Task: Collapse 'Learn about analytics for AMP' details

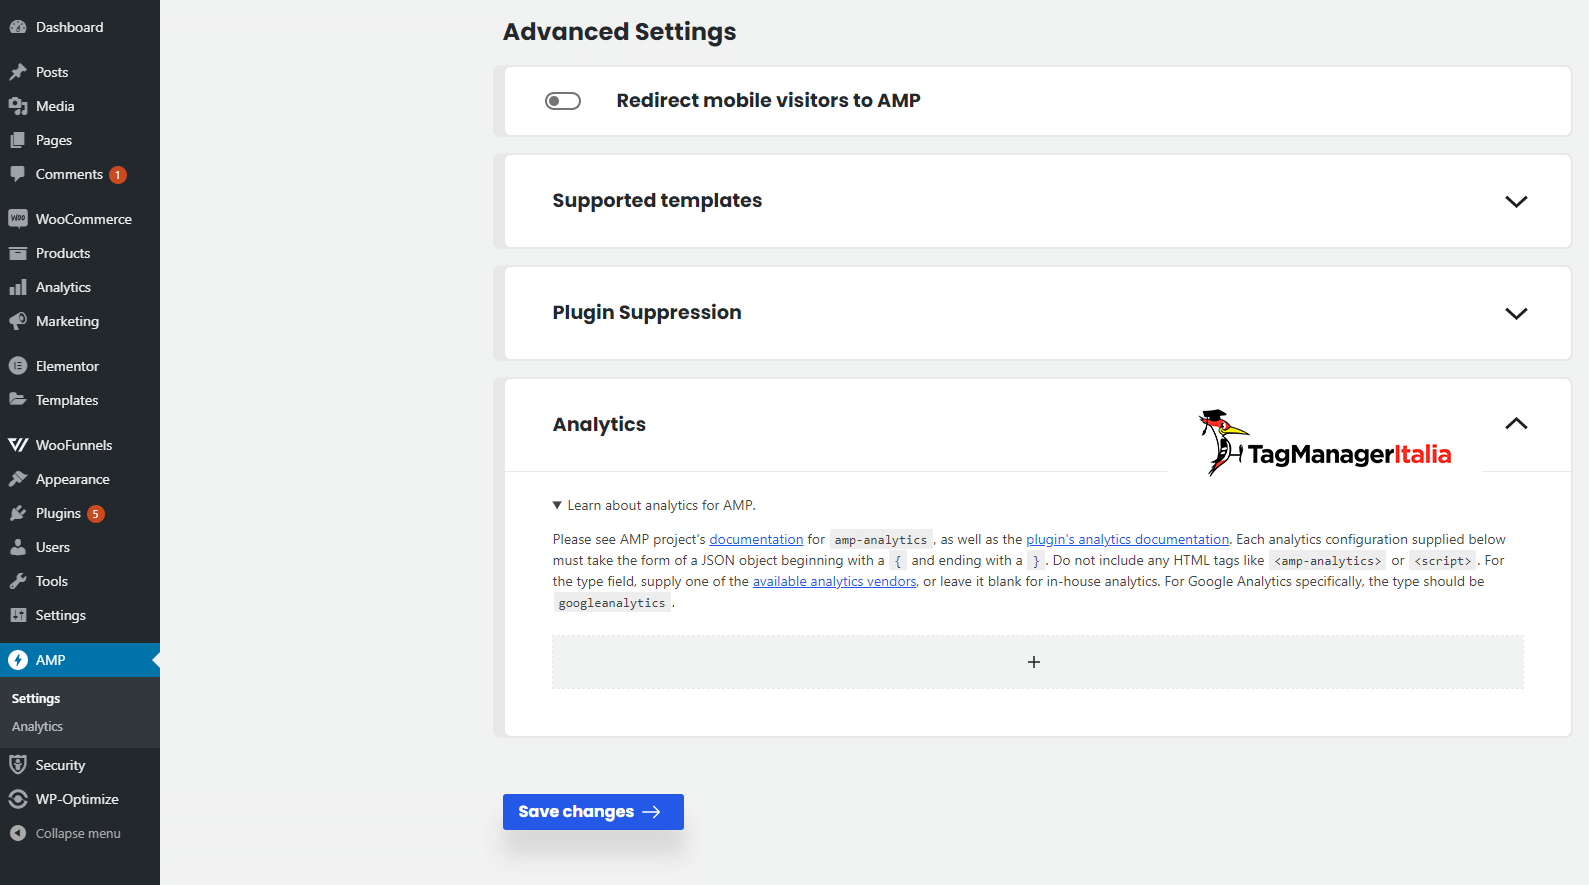Action: pos(654,505)
